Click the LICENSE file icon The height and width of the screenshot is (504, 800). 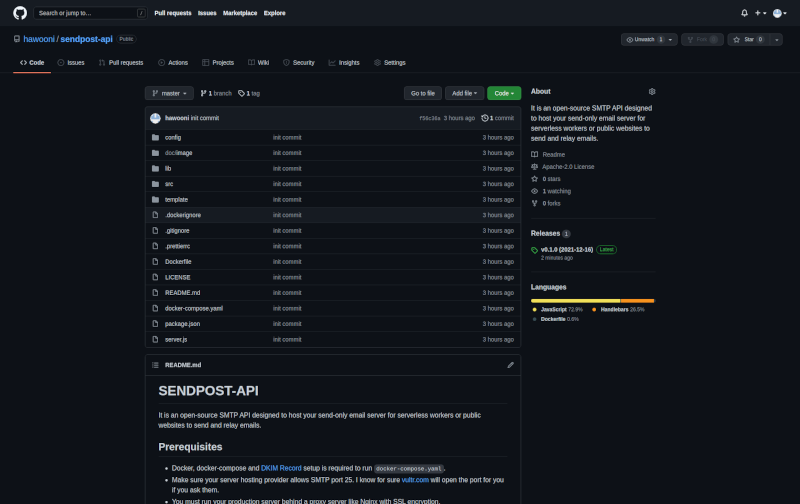155,278
